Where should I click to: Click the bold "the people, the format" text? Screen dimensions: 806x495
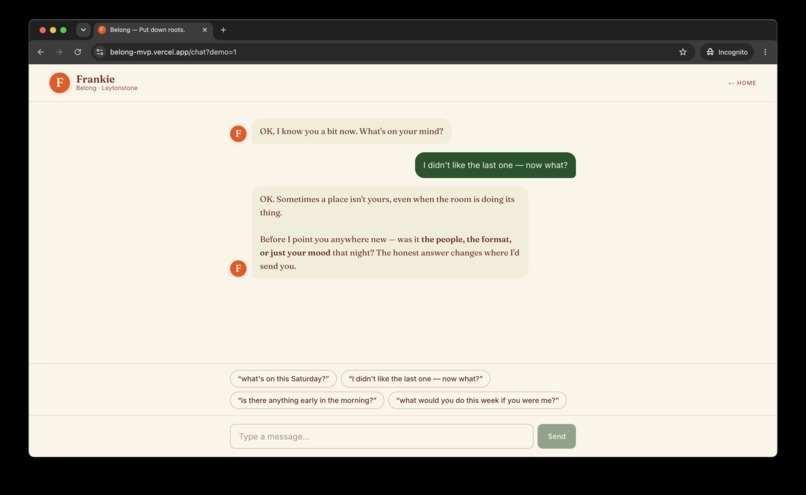click(x=466, y=239)
